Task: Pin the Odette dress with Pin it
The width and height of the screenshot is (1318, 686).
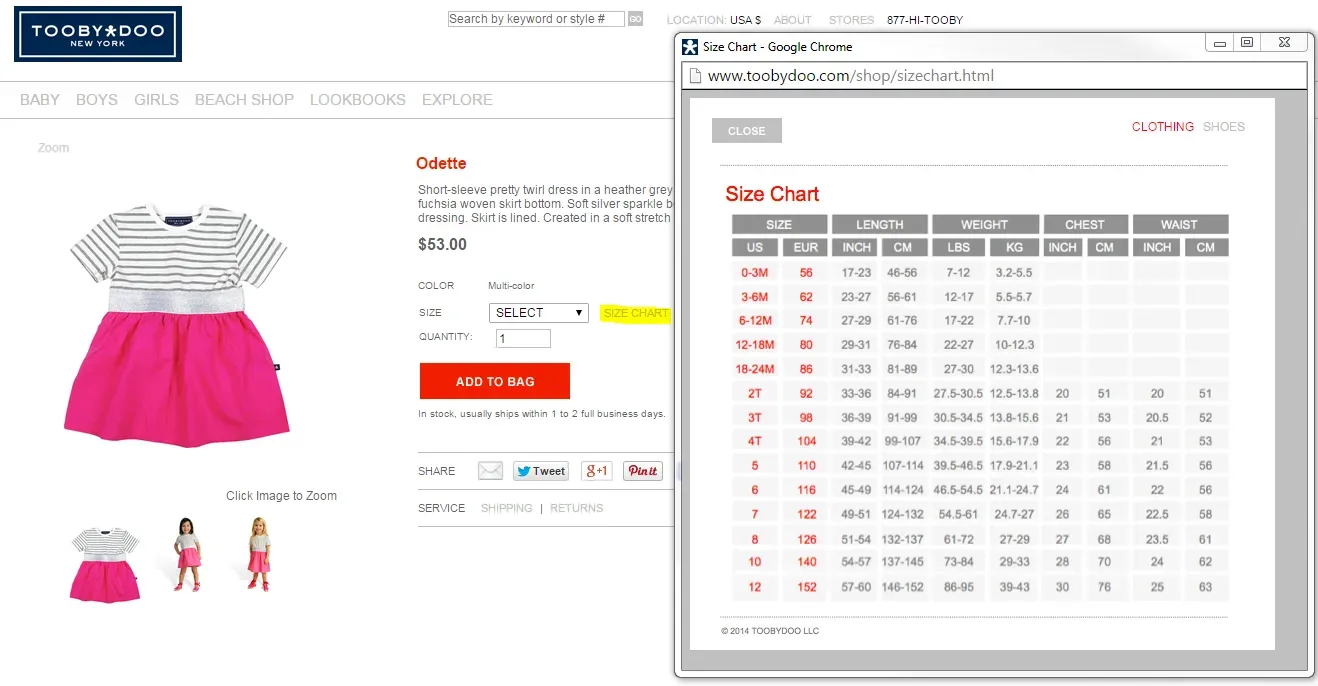Action: tap(643, 470)
